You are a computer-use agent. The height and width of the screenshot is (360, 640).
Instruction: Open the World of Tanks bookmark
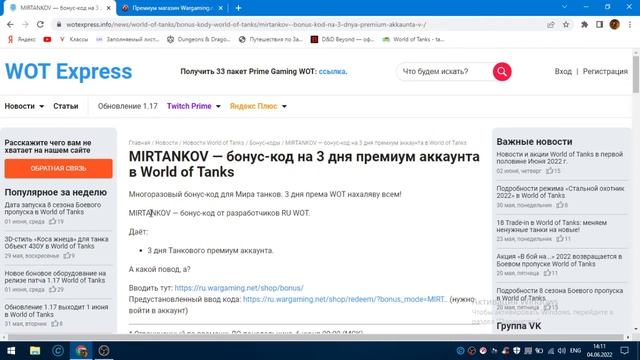click(x=413, y=39)
